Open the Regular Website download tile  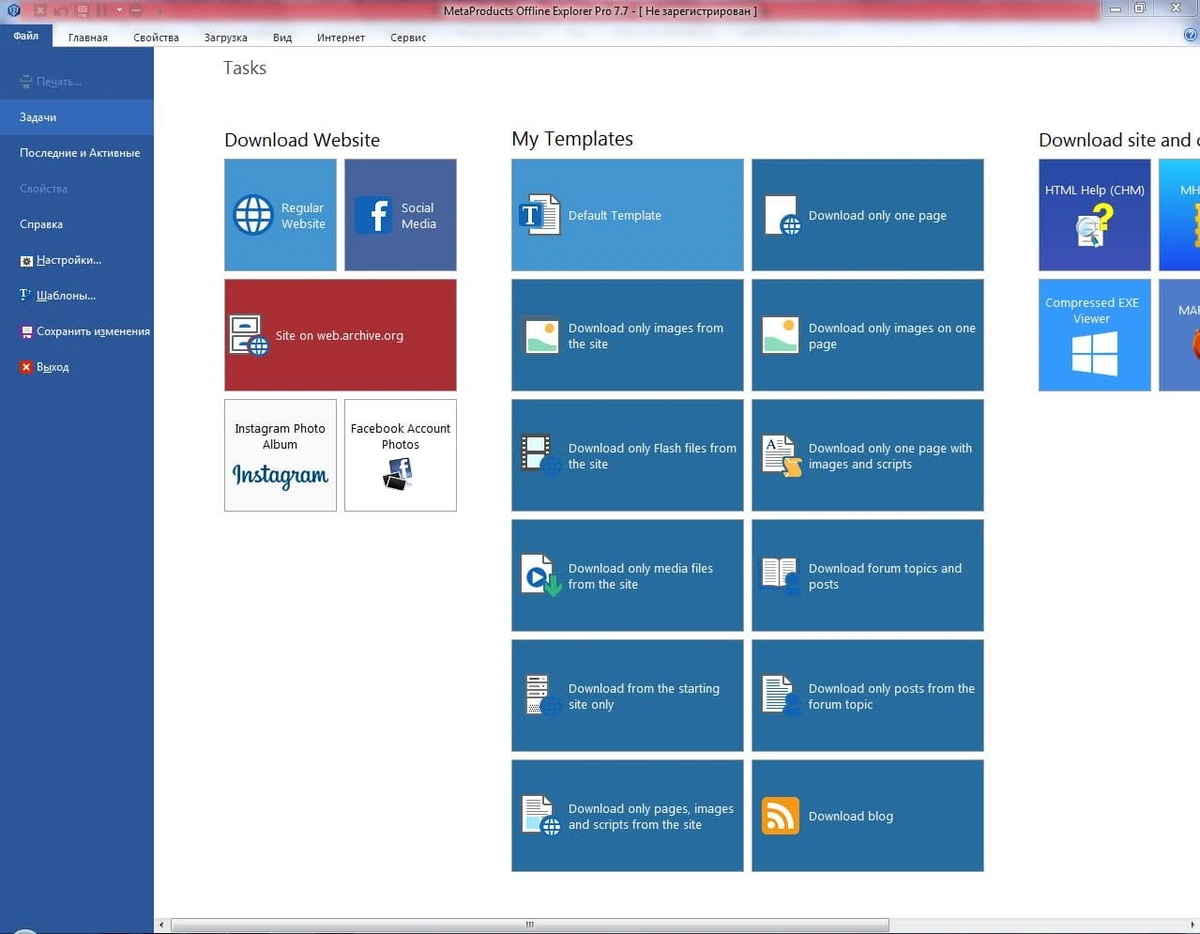click(x=280, y=215)
